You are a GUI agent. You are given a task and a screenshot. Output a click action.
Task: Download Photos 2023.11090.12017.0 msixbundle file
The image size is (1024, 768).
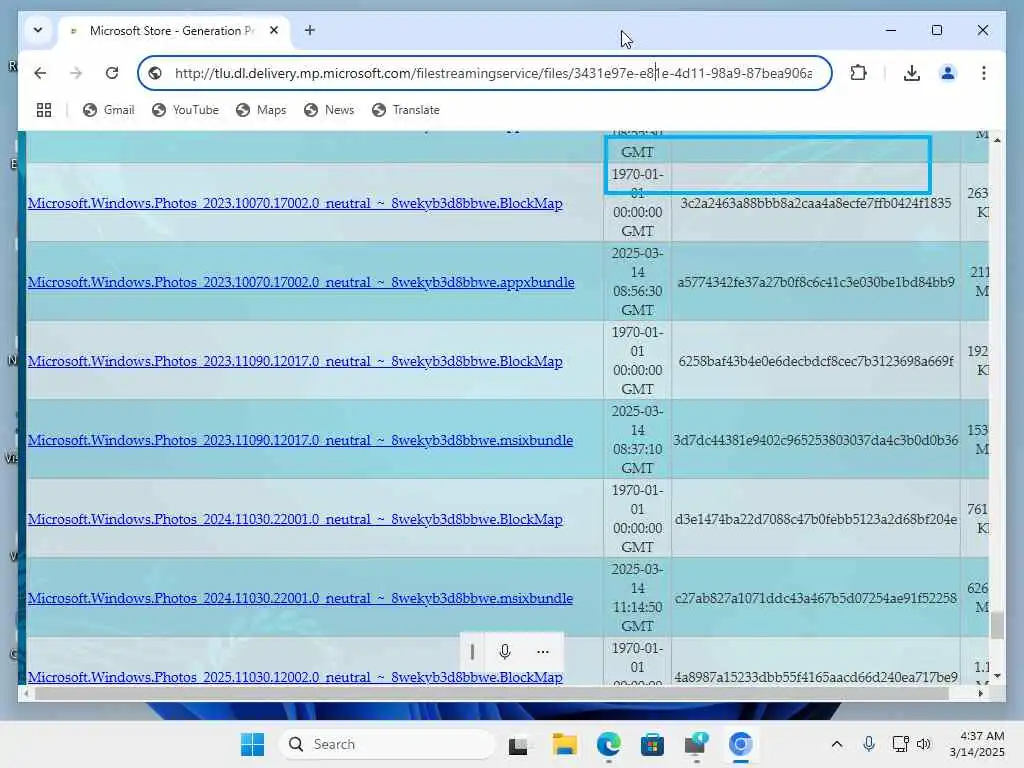point(300,440)
